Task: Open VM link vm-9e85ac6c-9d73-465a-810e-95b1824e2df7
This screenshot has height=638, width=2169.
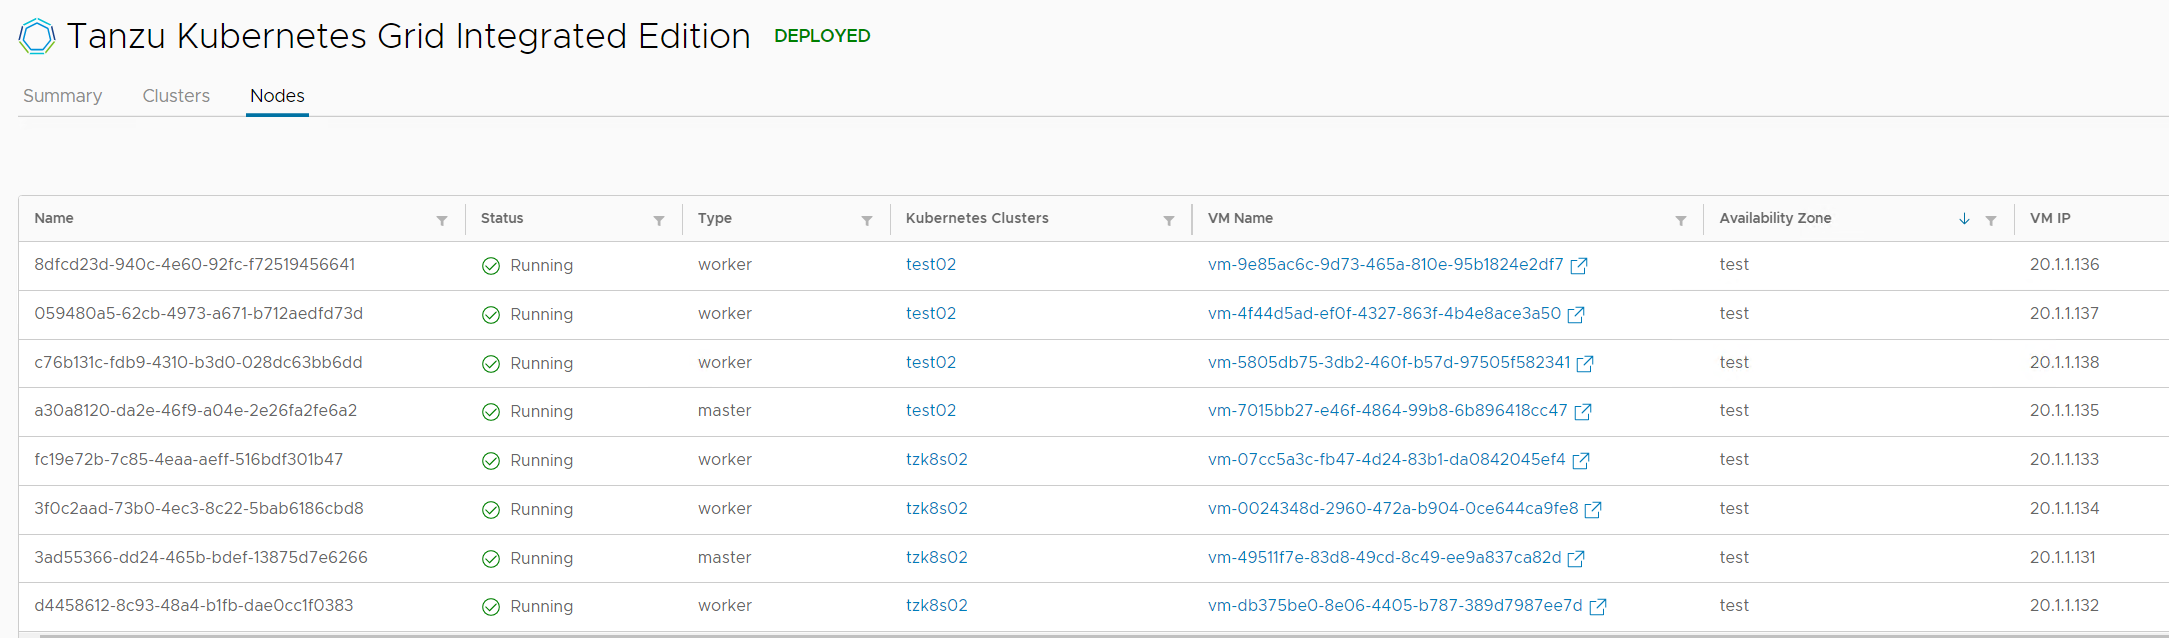Action: pos(1385,264)
